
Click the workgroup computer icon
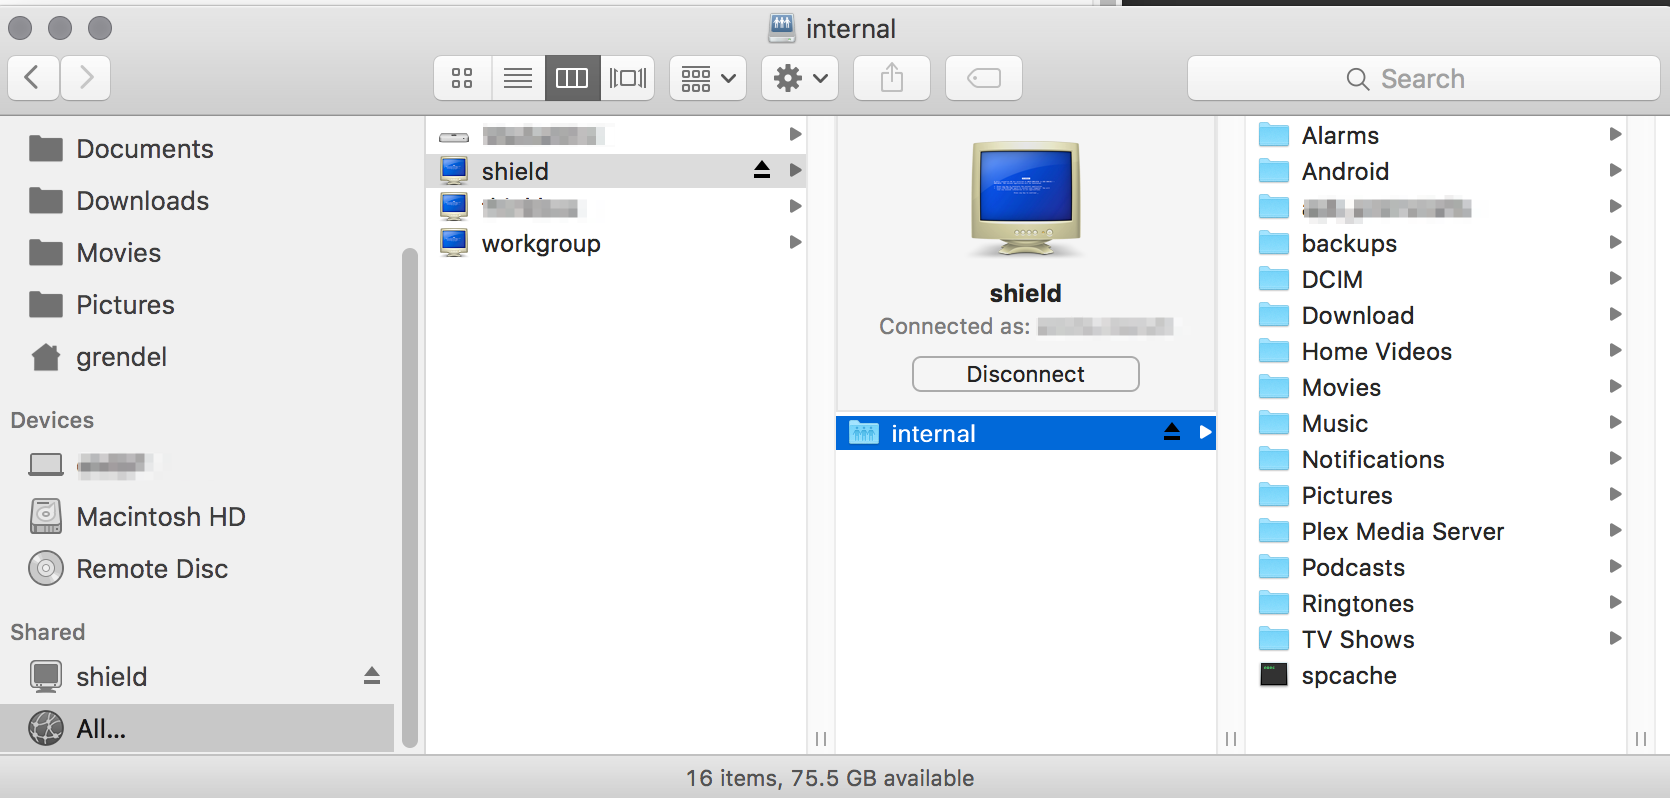(x=454, y=243)
